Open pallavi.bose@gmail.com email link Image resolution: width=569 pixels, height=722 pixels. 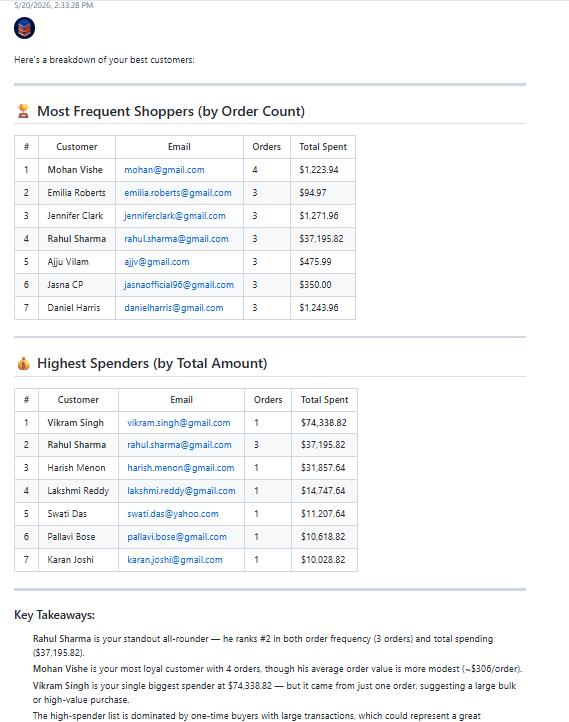(x=177, y=537)
